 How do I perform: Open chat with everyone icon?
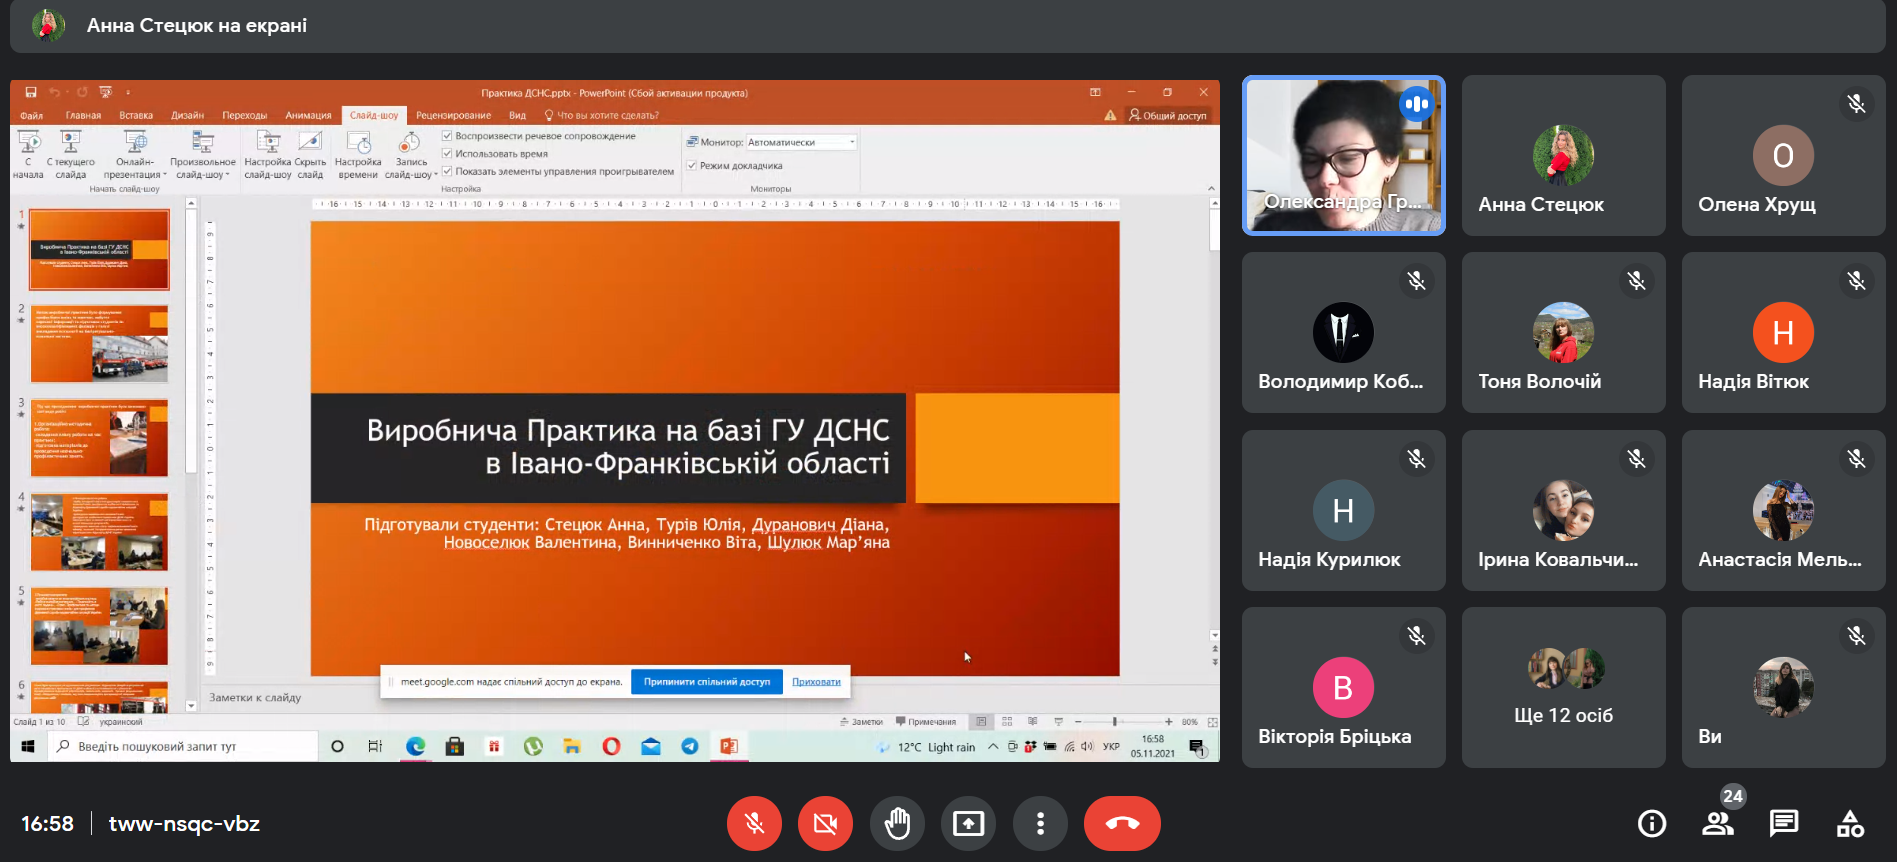1783,823
